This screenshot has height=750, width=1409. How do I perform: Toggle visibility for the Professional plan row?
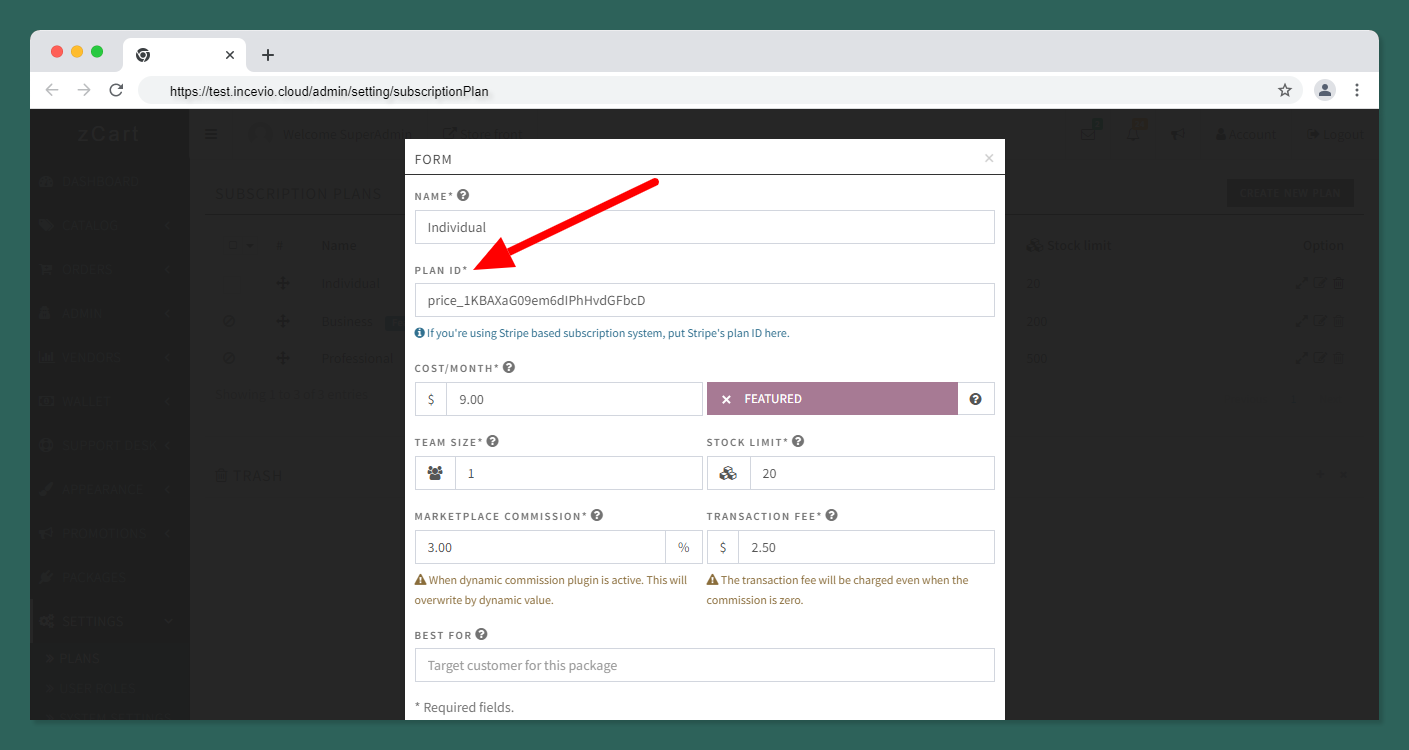click(228, 357)
